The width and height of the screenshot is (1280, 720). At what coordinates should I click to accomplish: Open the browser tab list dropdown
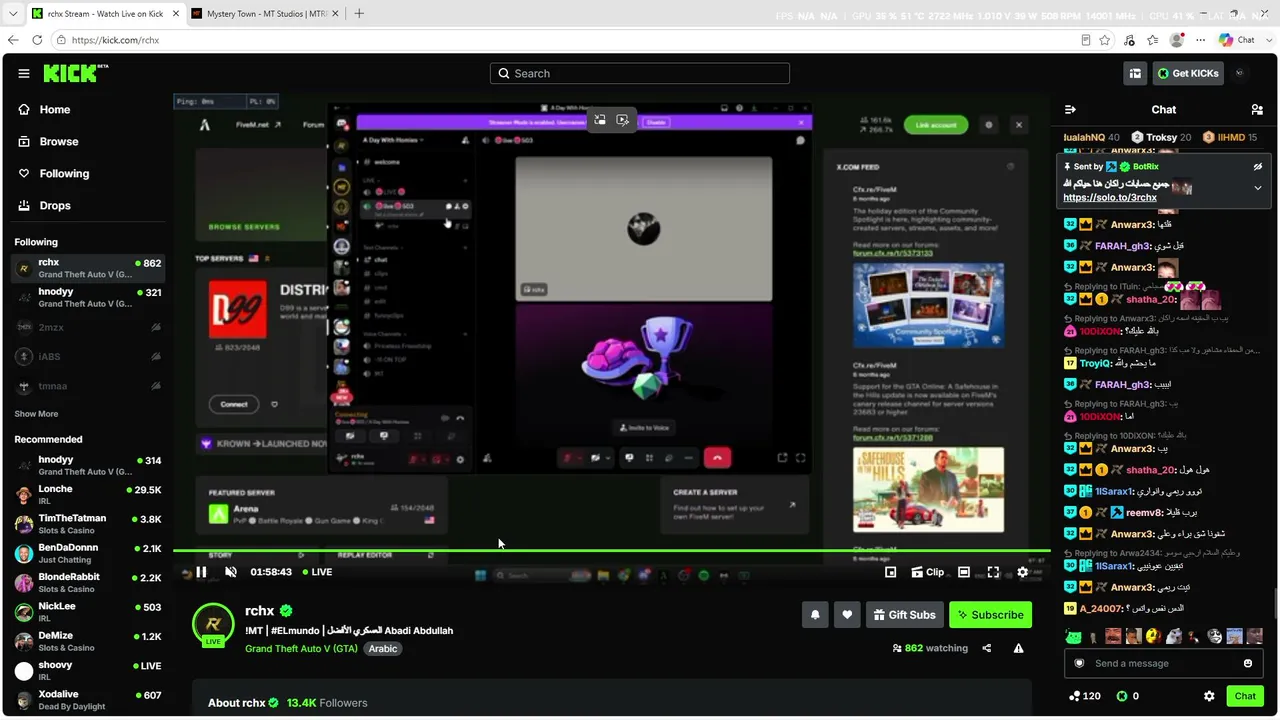click(x=12, y=14)
